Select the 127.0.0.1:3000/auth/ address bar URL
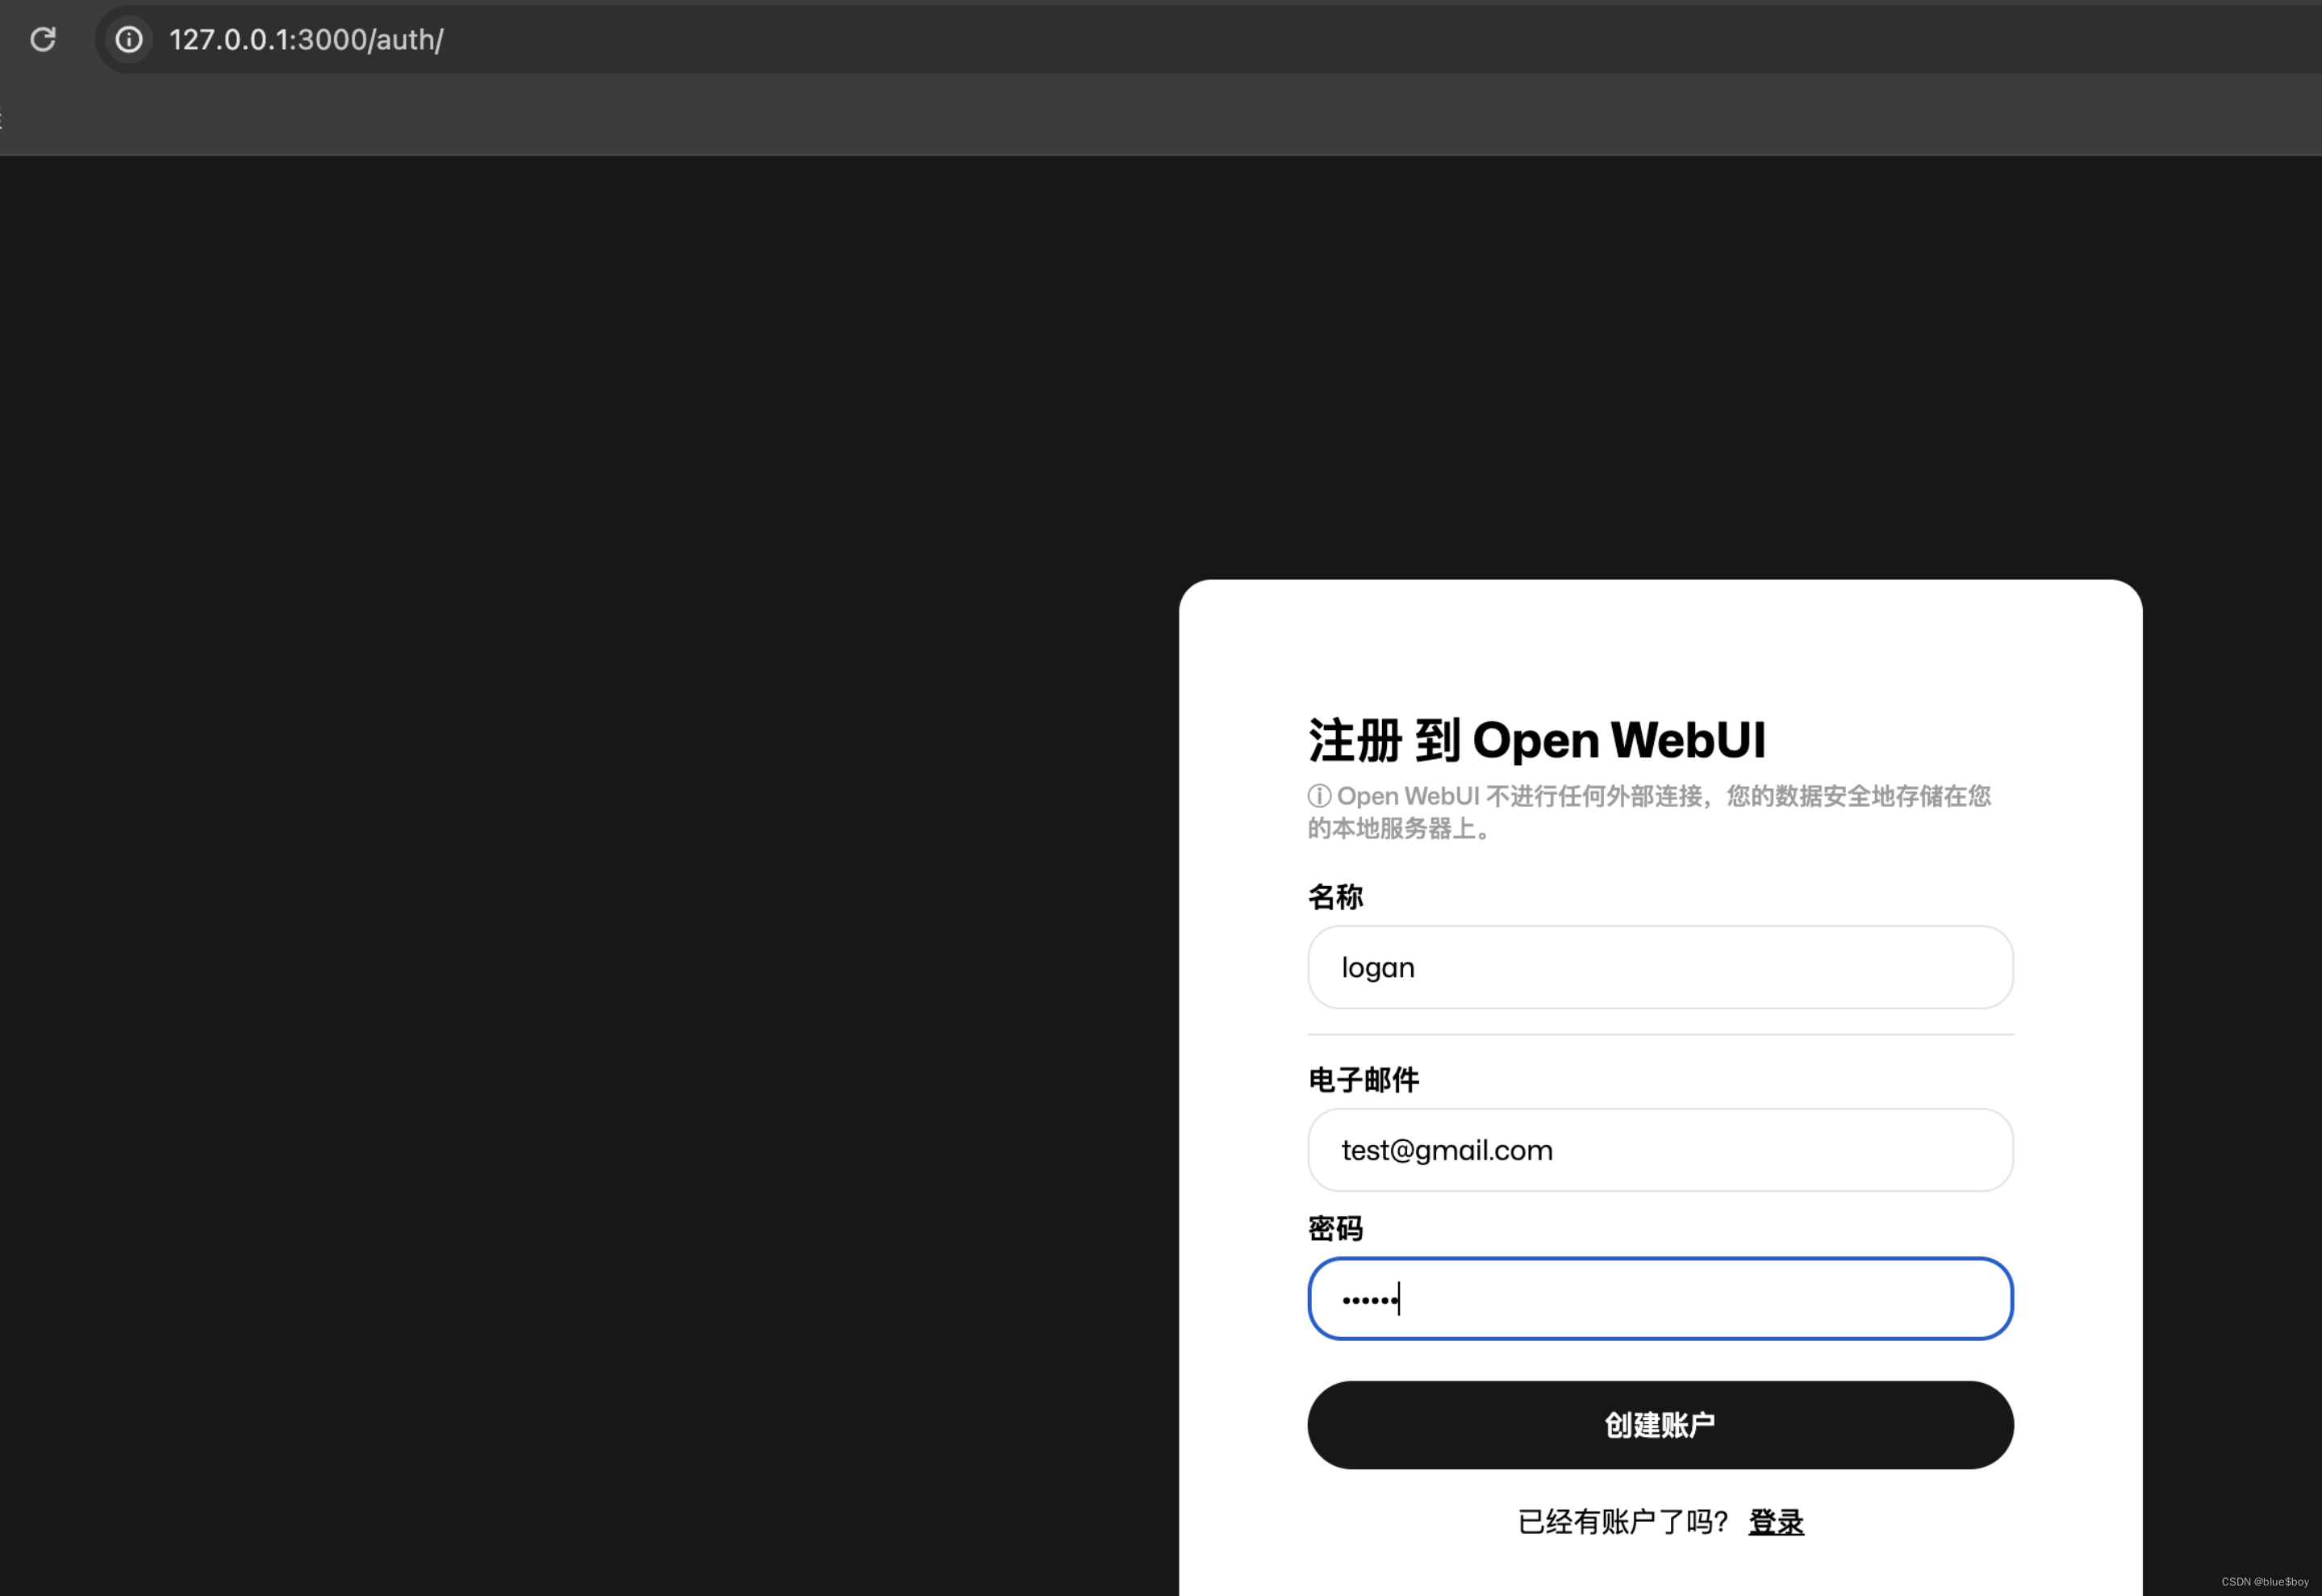 click(306, 39)
